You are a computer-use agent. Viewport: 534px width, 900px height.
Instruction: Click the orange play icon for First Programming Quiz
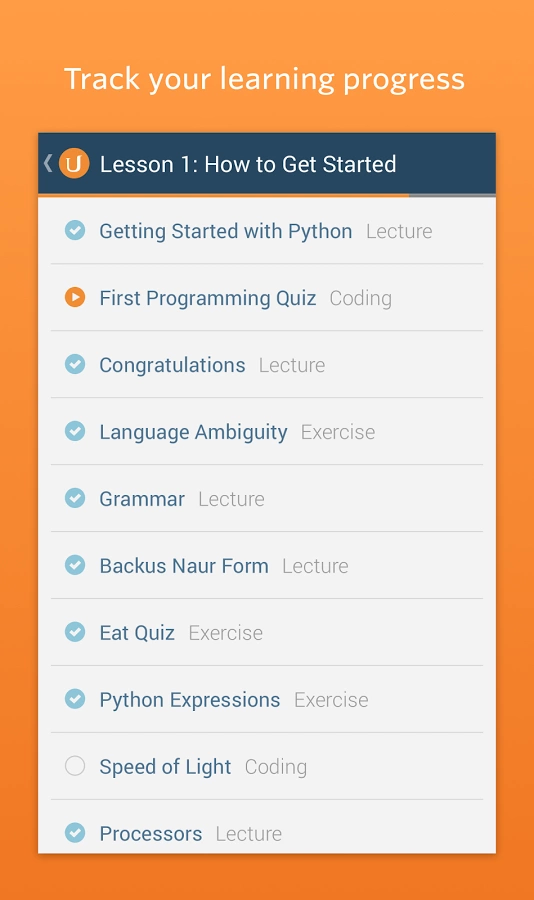(75, 297)
